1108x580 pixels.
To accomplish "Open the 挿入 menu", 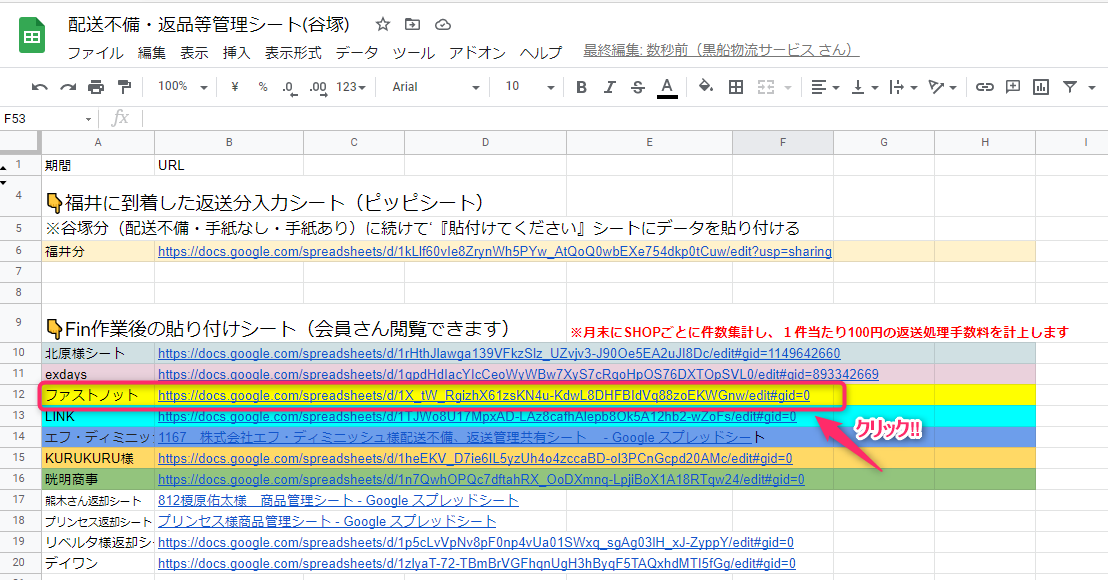I will click(237, 53).
